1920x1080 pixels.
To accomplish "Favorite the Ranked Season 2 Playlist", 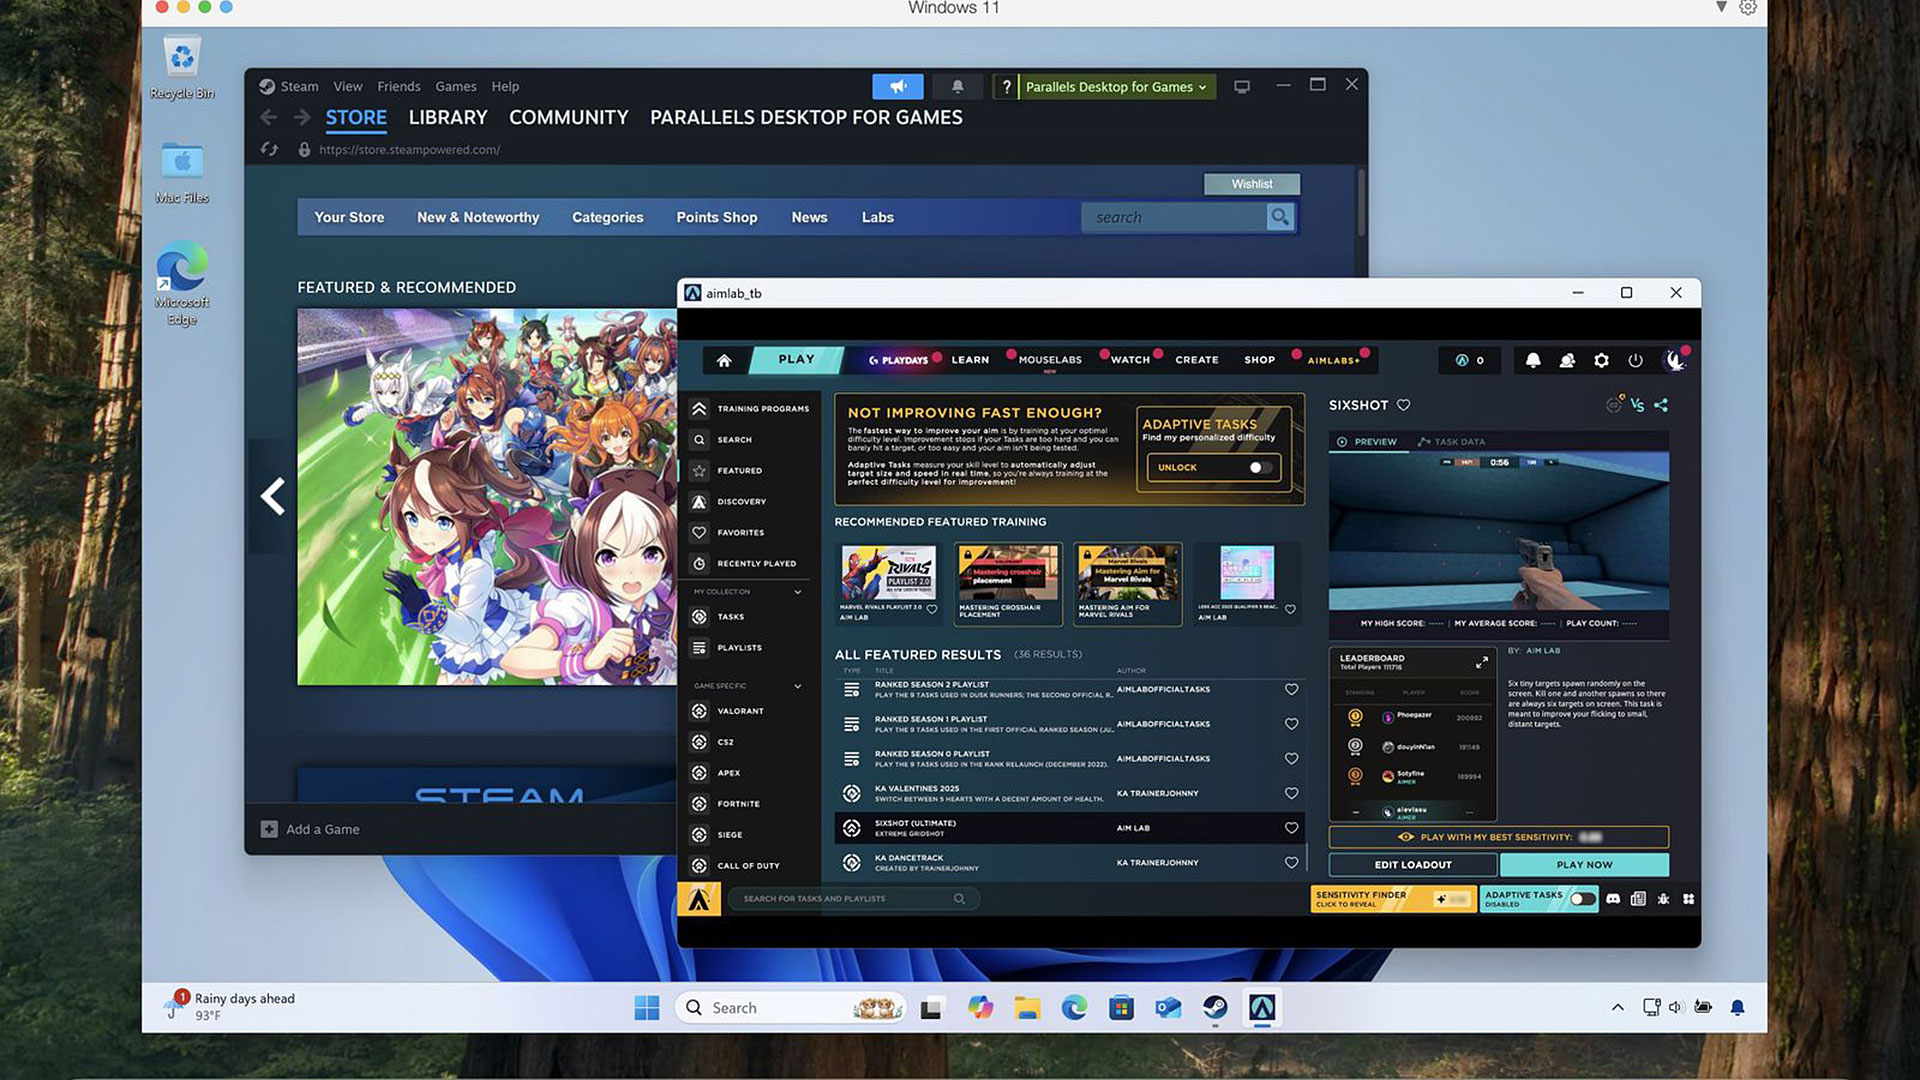I will coord(1291,690).
